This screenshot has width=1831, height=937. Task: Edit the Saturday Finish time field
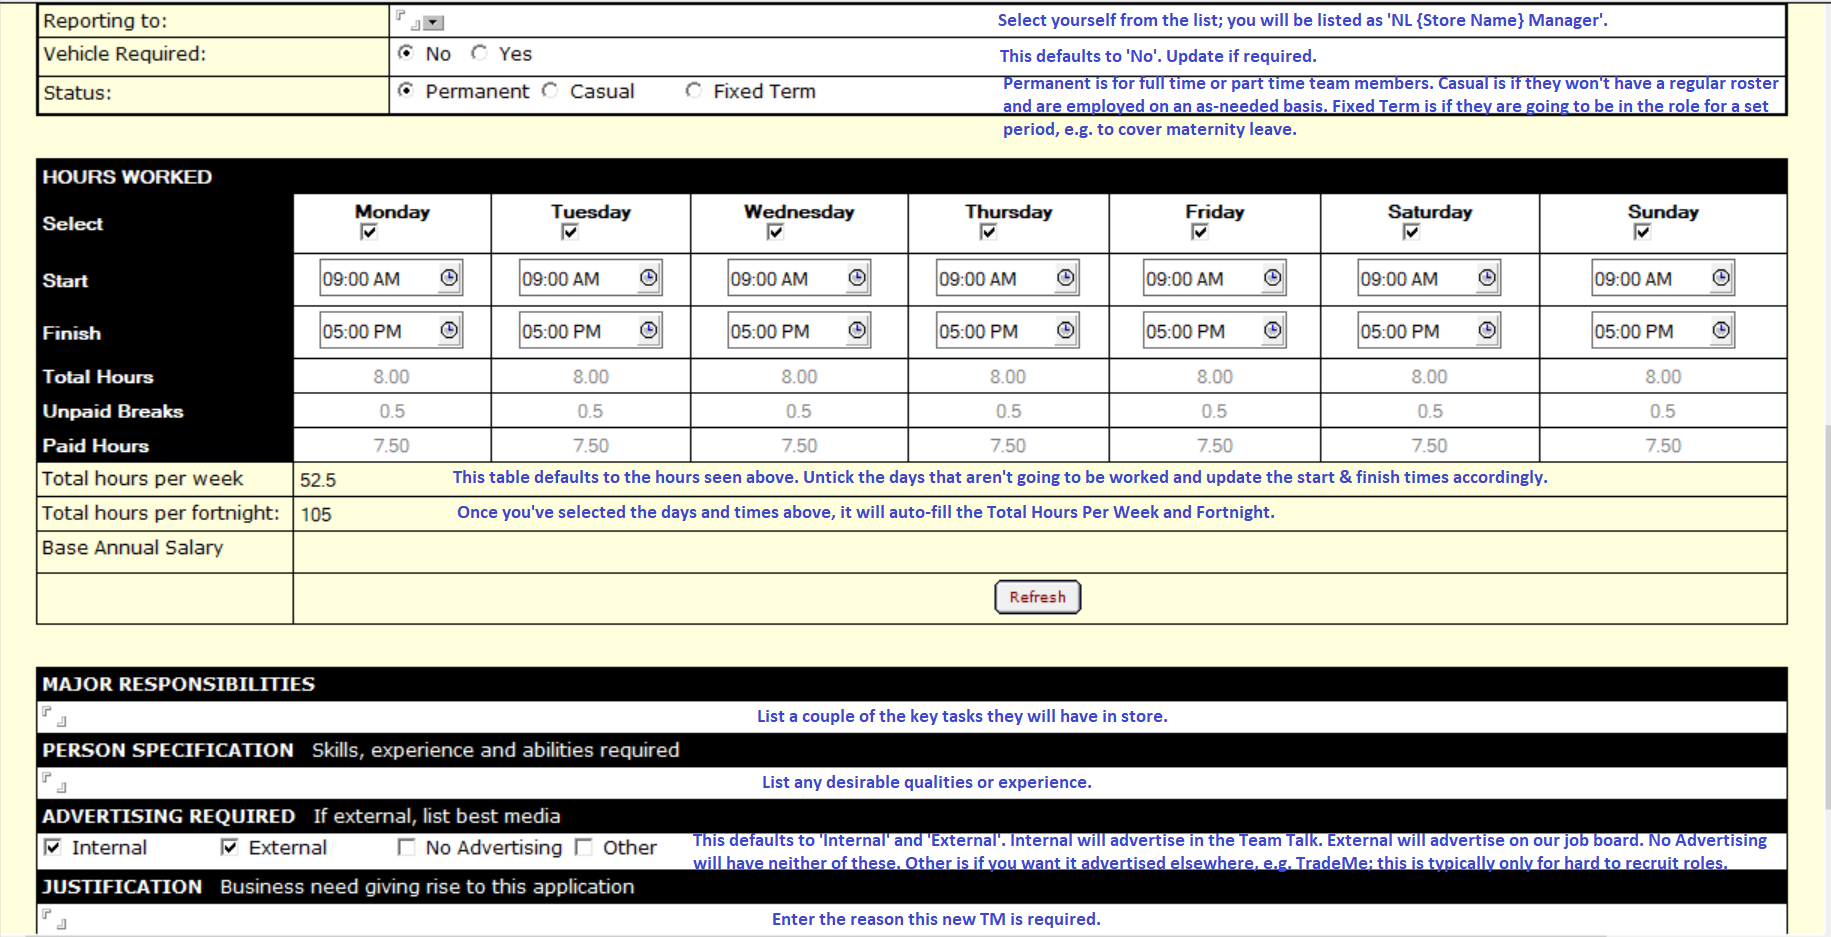(x=1417, y=331)
